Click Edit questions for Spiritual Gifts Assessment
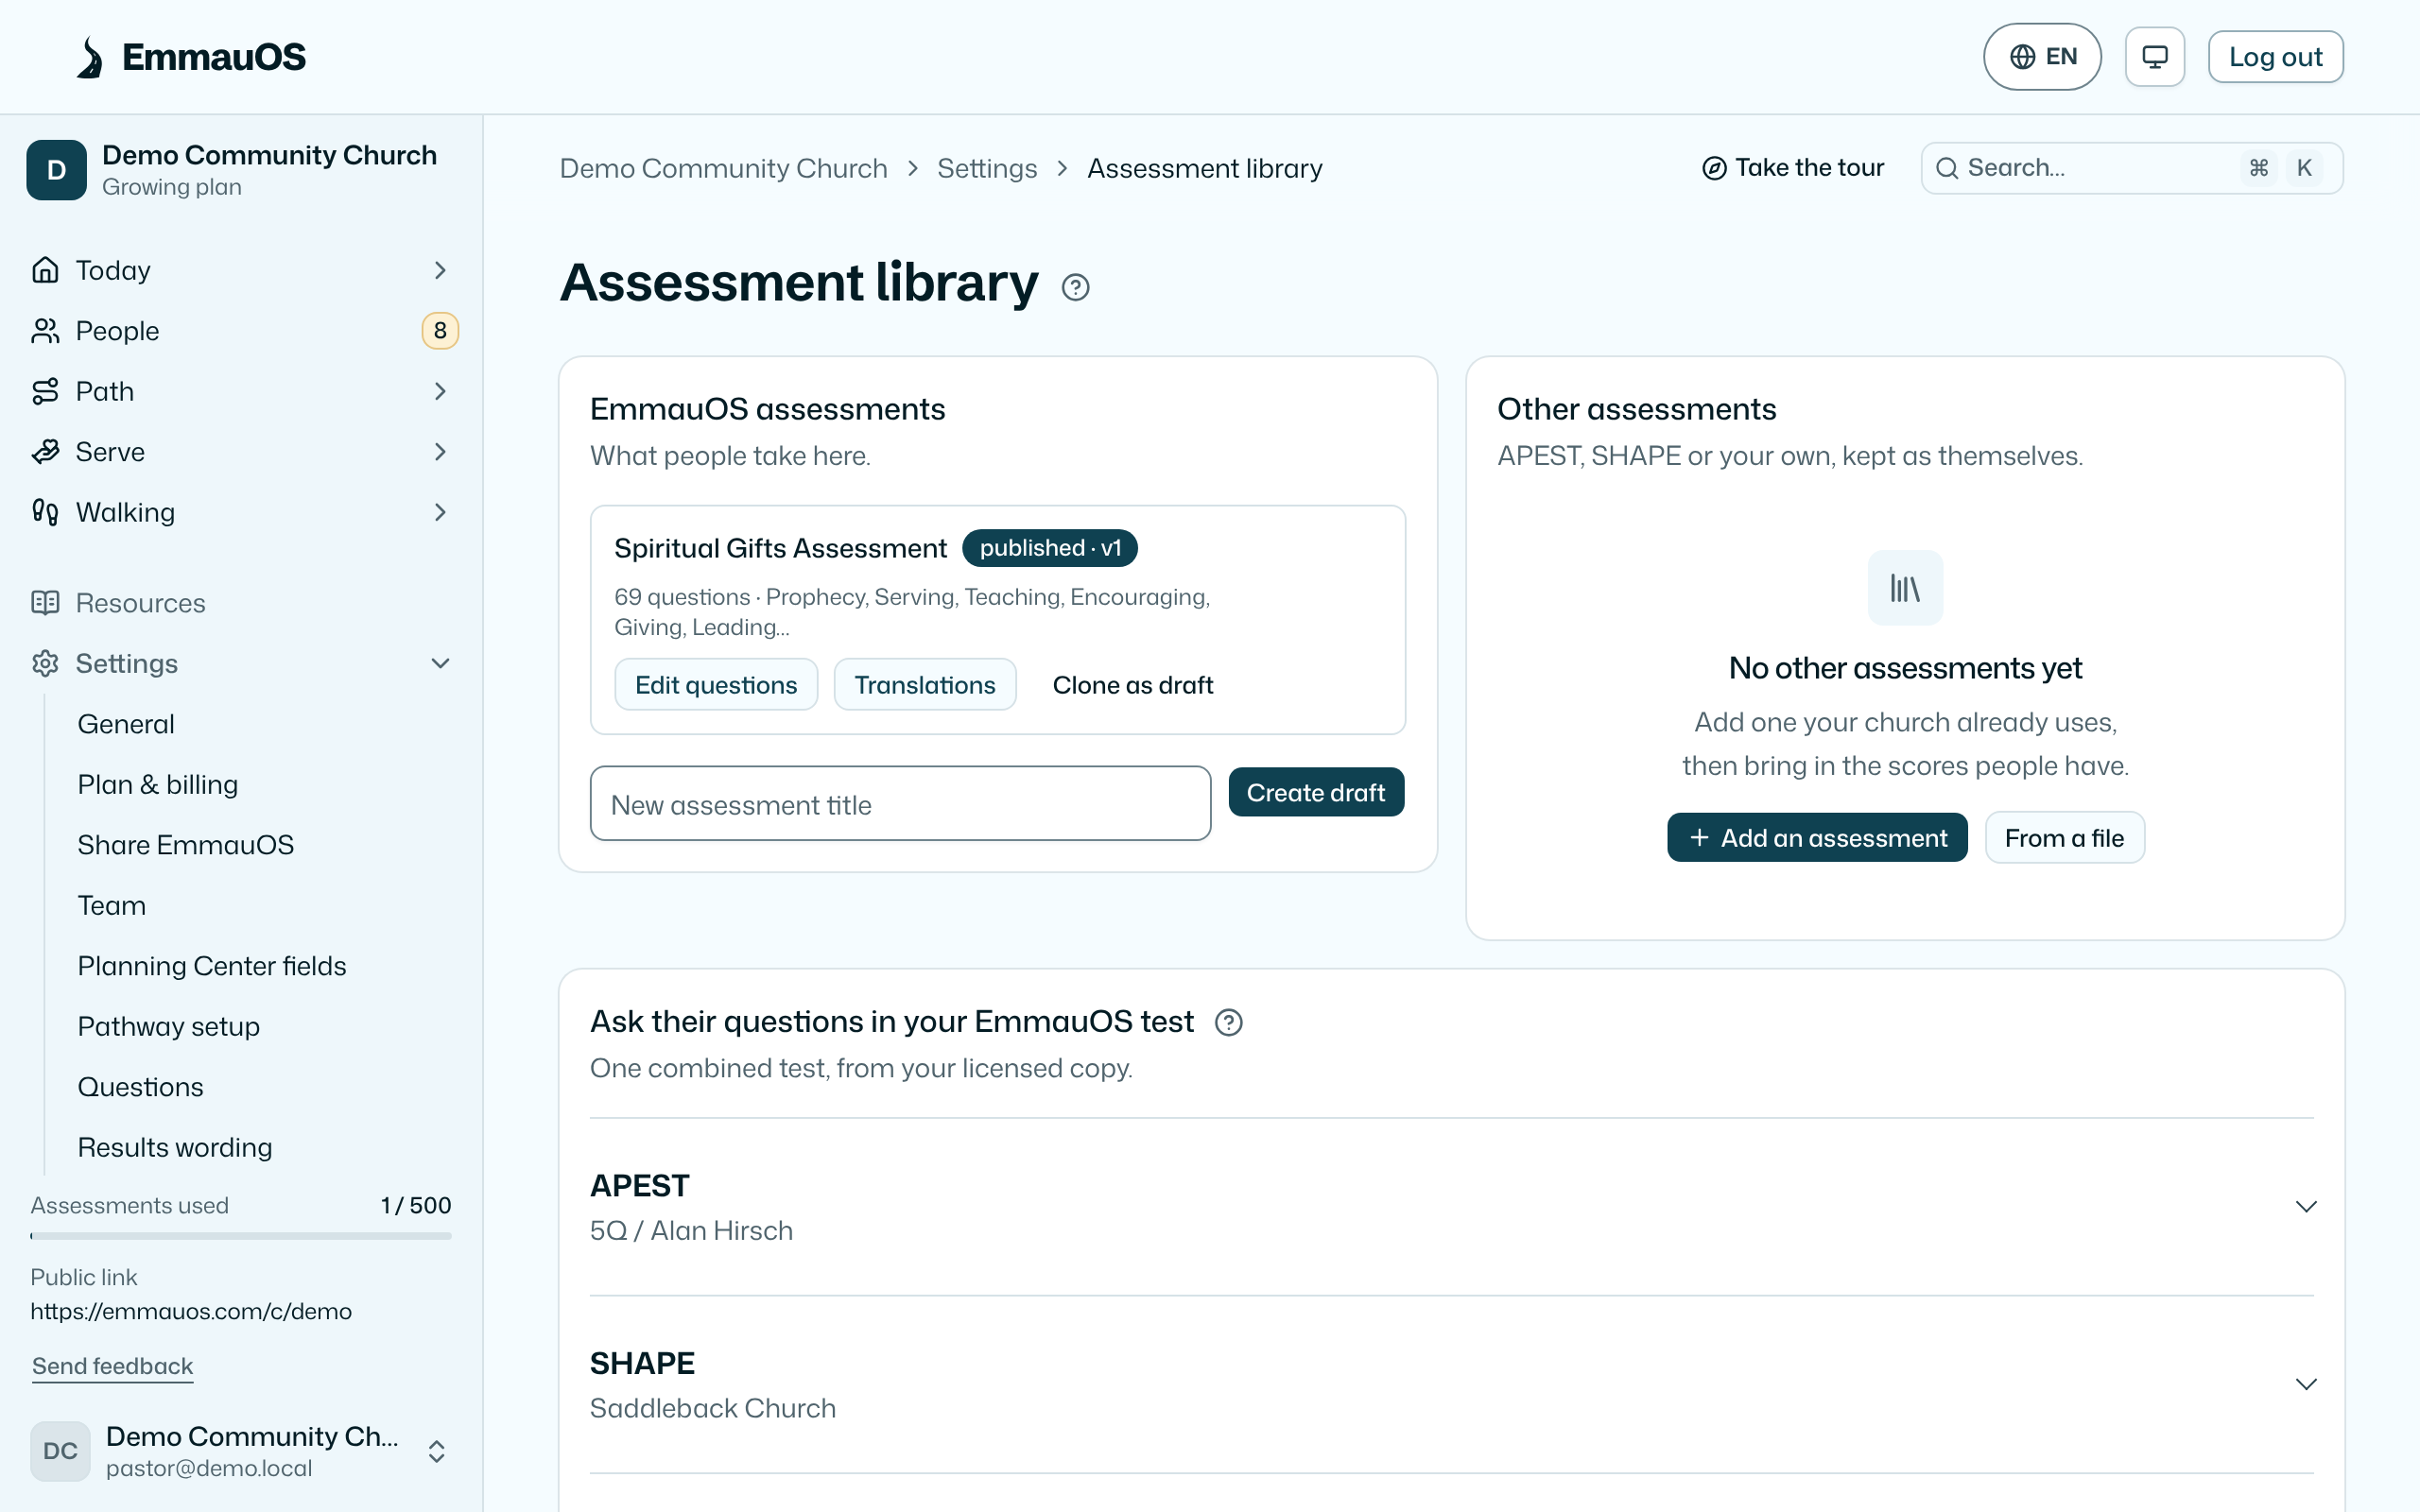Viewport: 2420px width, 1512px height. pyautogui.click(x=716, y=685)
